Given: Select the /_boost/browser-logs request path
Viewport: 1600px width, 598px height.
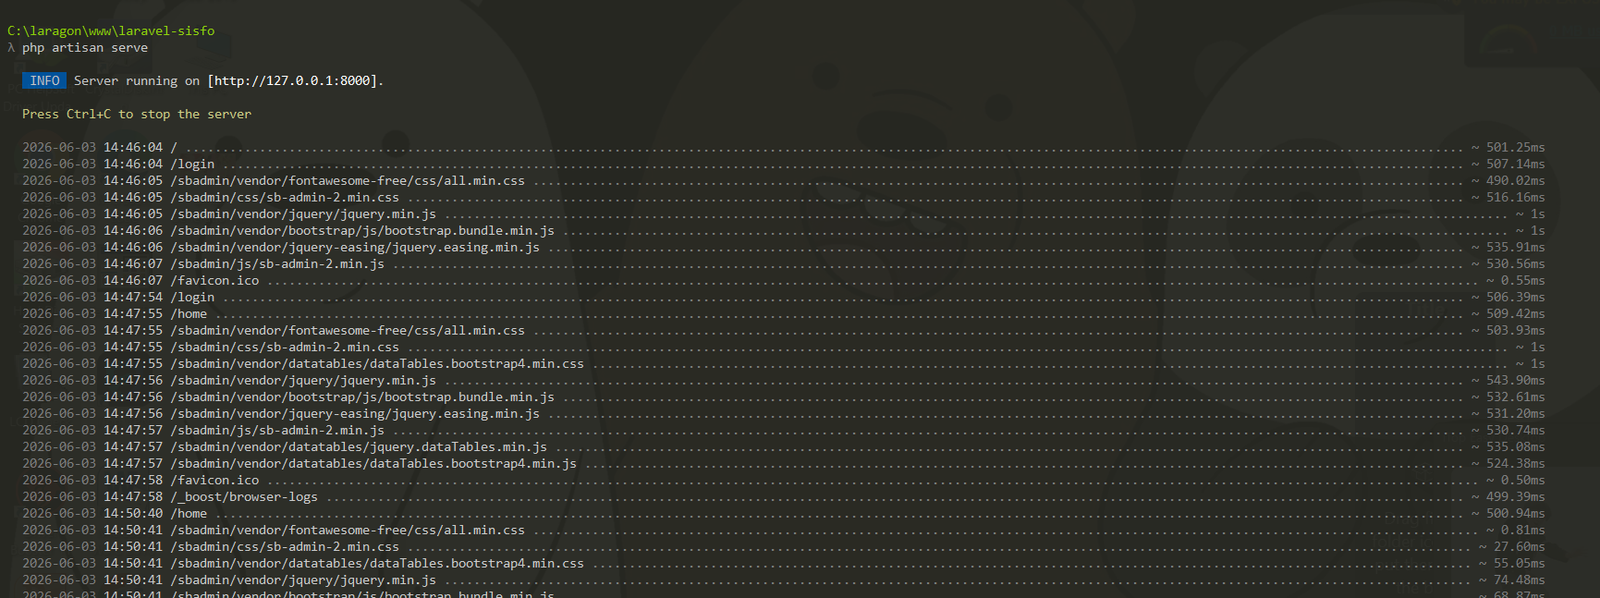Looking at the screenshot, I should [244, 497].
